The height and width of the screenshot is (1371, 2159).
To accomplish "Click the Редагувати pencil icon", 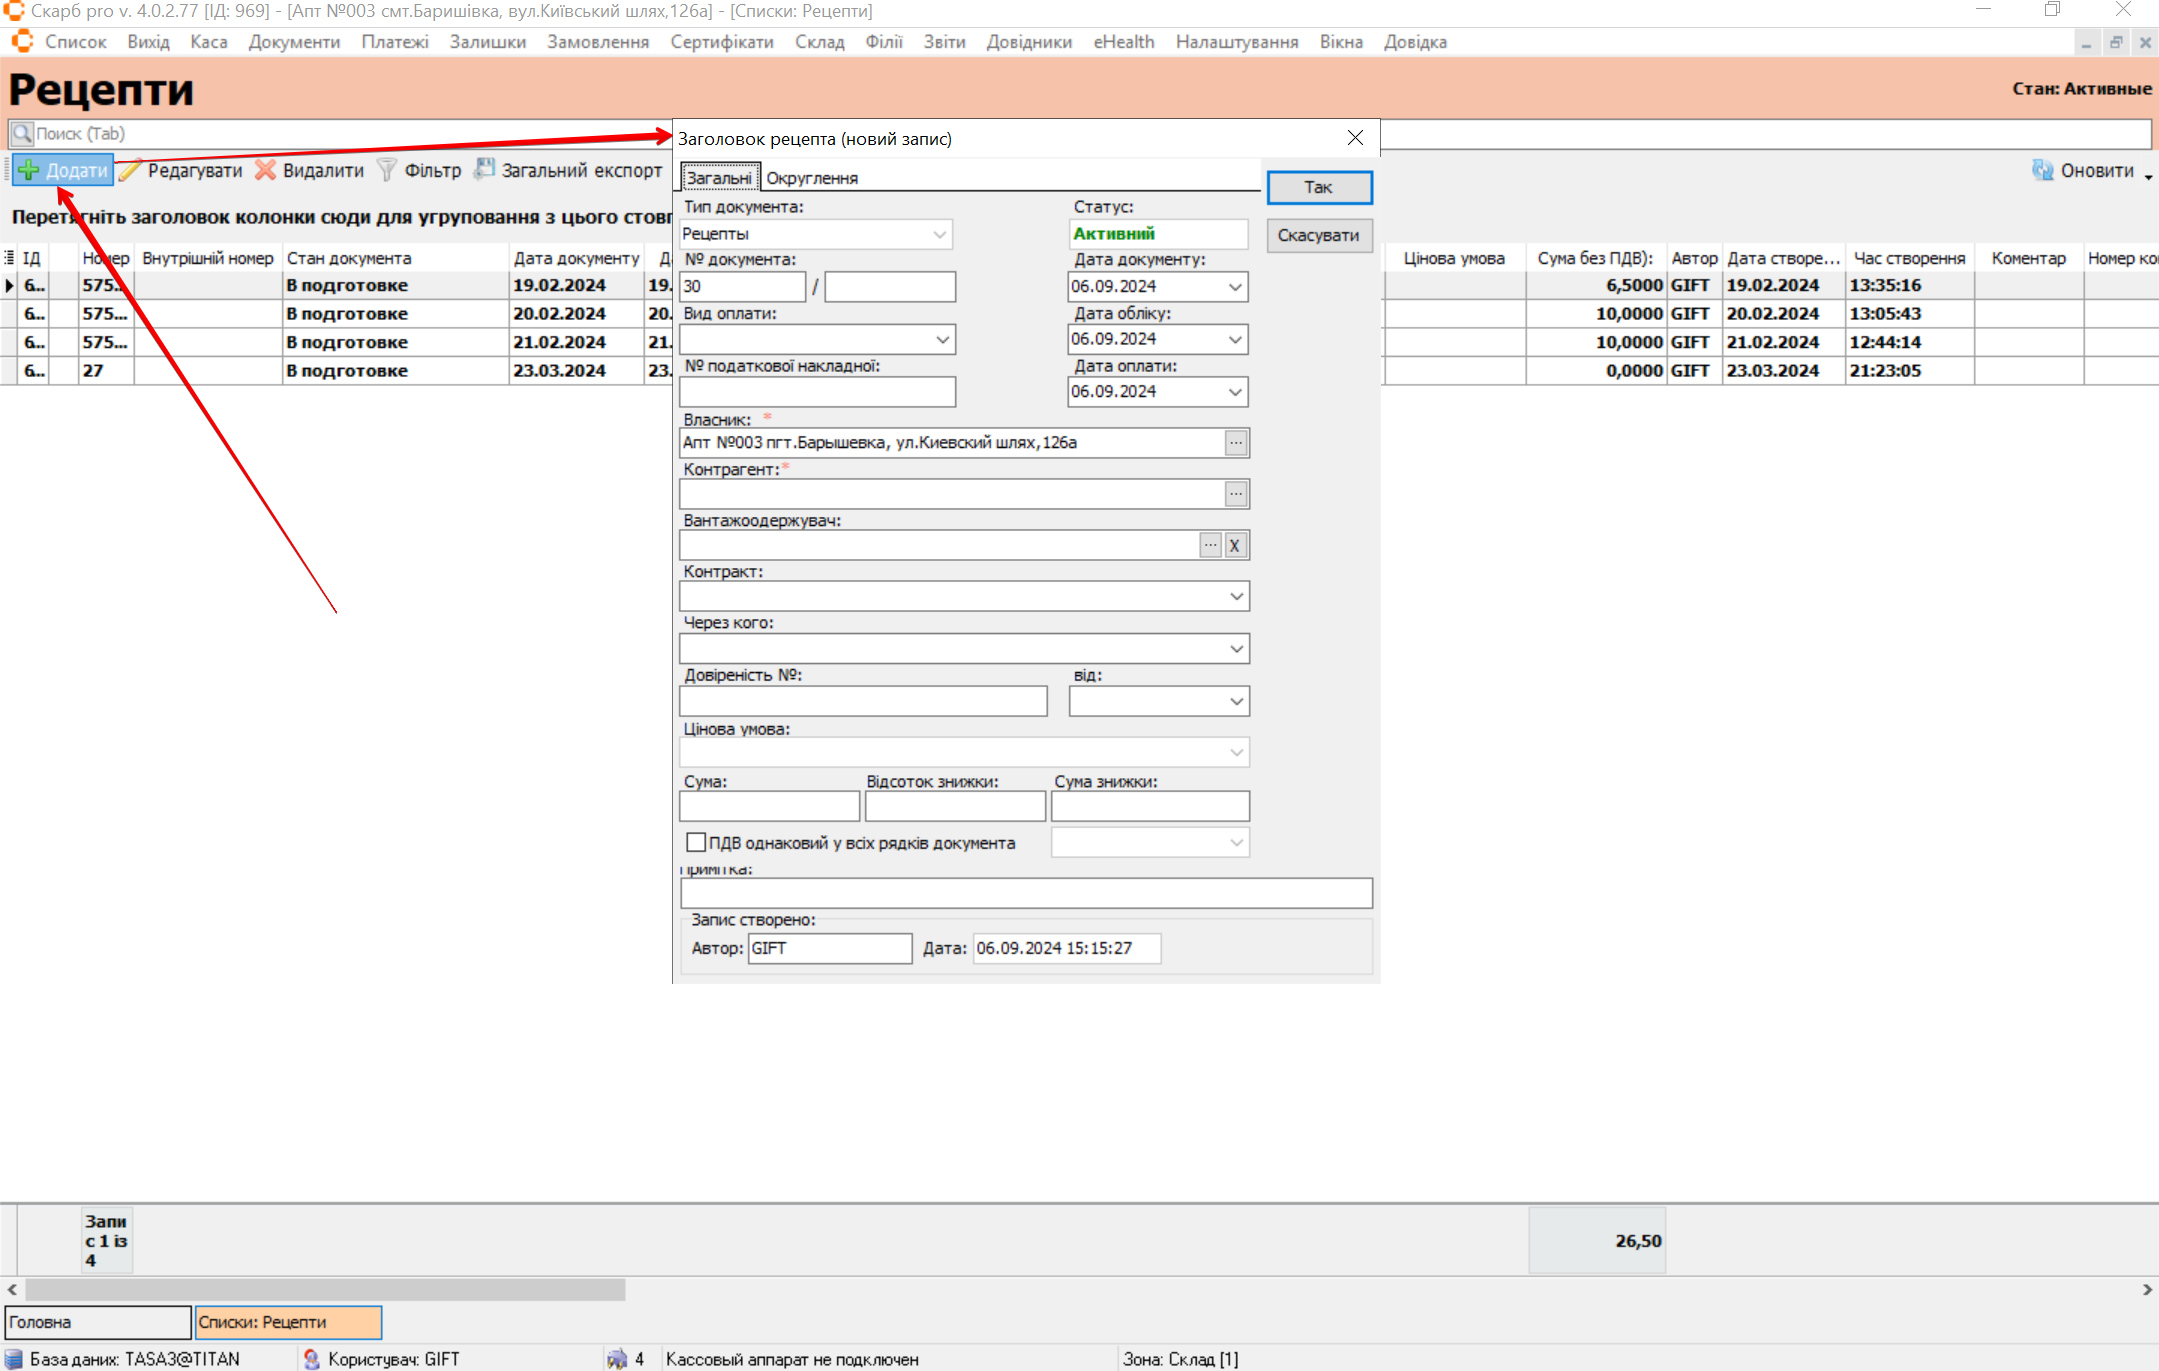I will [130, 171].
